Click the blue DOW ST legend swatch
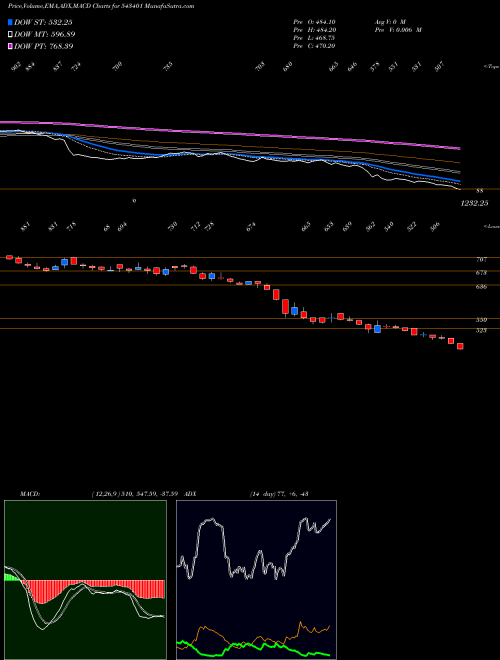The width and height of the screenshot is (500, 660). [x=10, y=22]
